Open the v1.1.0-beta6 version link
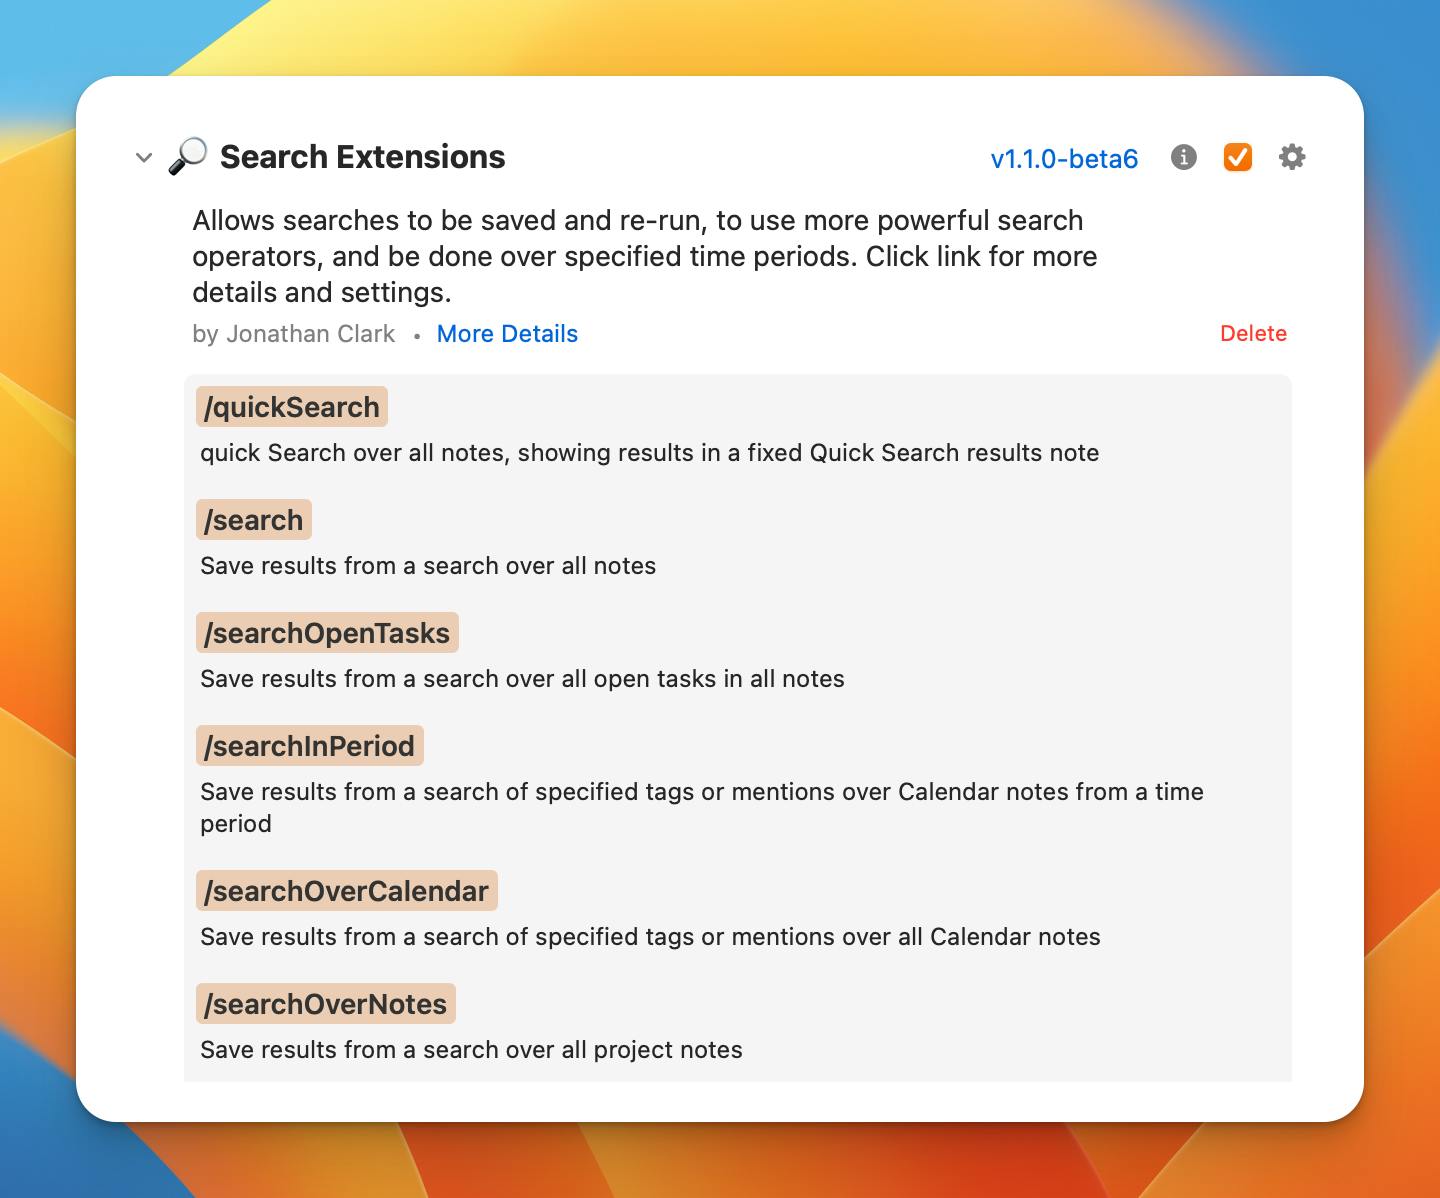The height and width of the screenshot is (1198, 1440). (1064, 159)
